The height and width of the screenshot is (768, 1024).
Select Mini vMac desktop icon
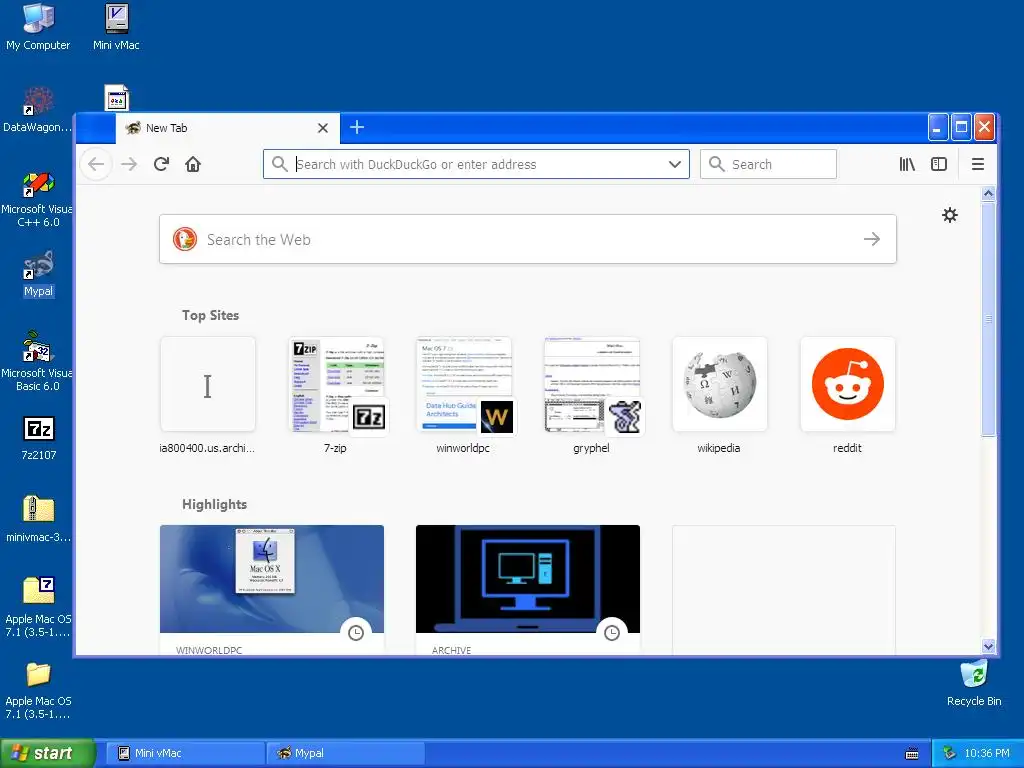116,27
